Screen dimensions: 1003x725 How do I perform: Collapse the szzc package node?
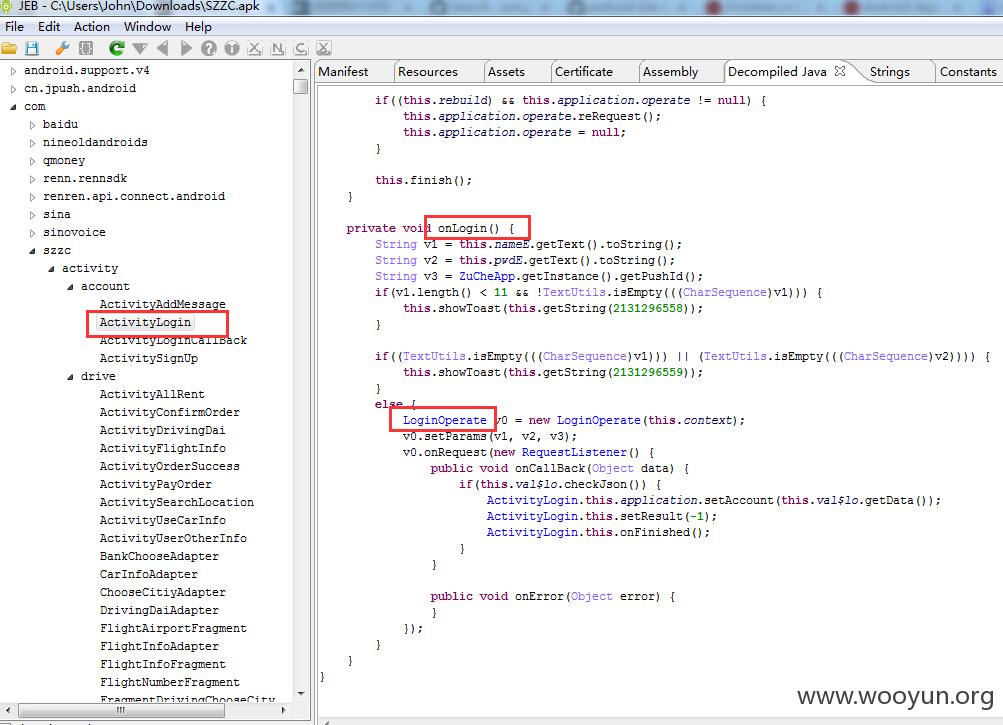32,251
